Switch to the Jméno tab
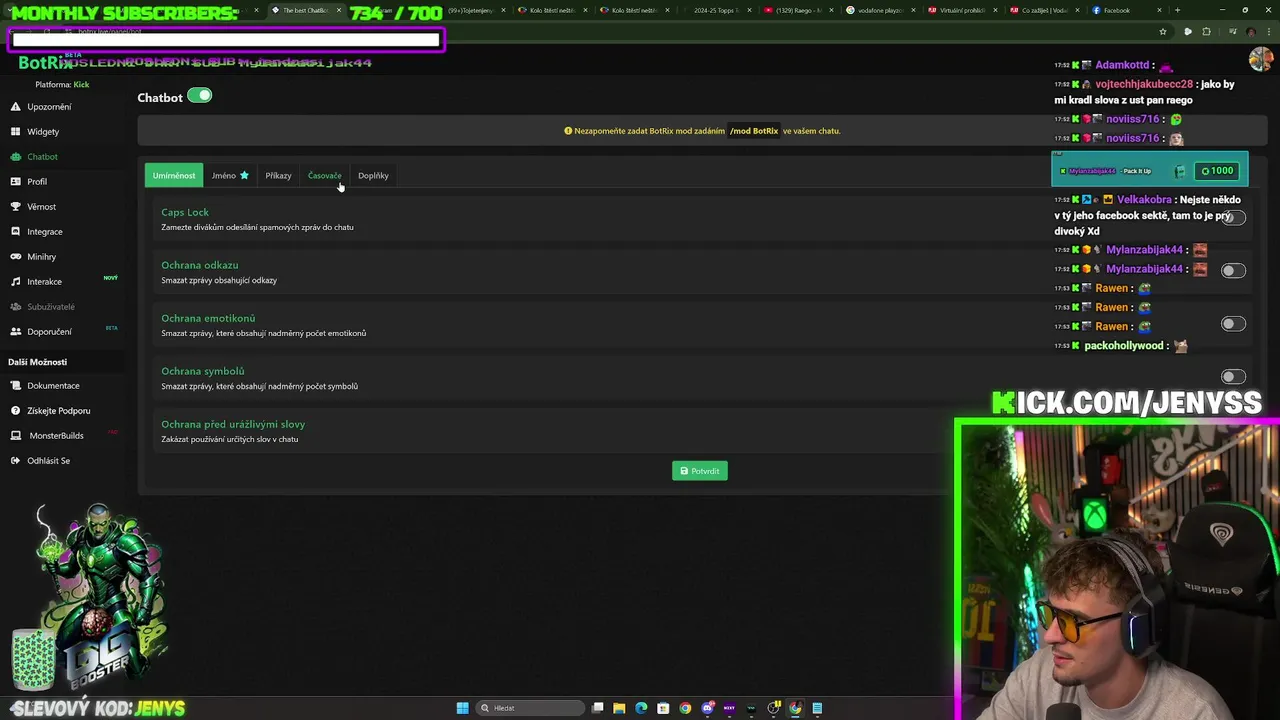 (x=230, y=176)
